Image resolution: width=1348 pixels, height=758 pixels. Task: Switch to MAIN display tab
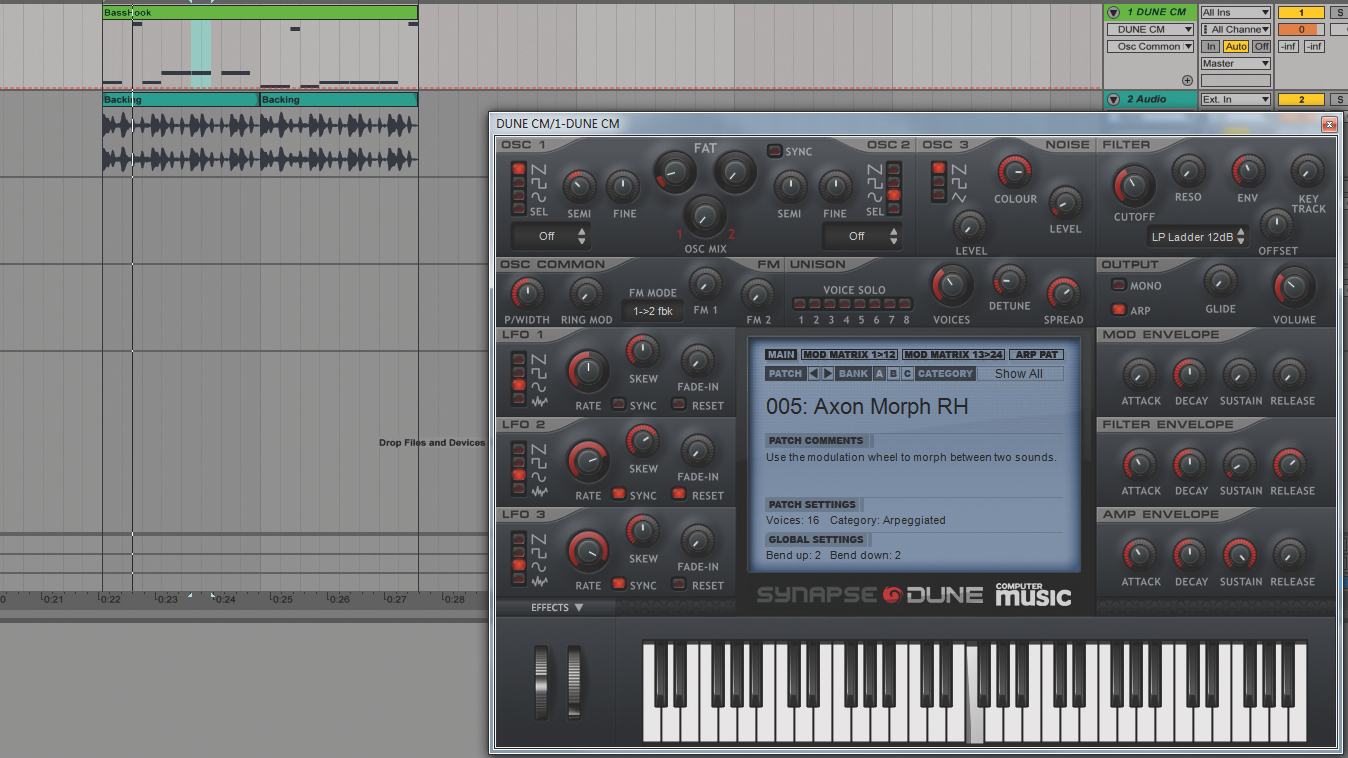pos(781,355)
